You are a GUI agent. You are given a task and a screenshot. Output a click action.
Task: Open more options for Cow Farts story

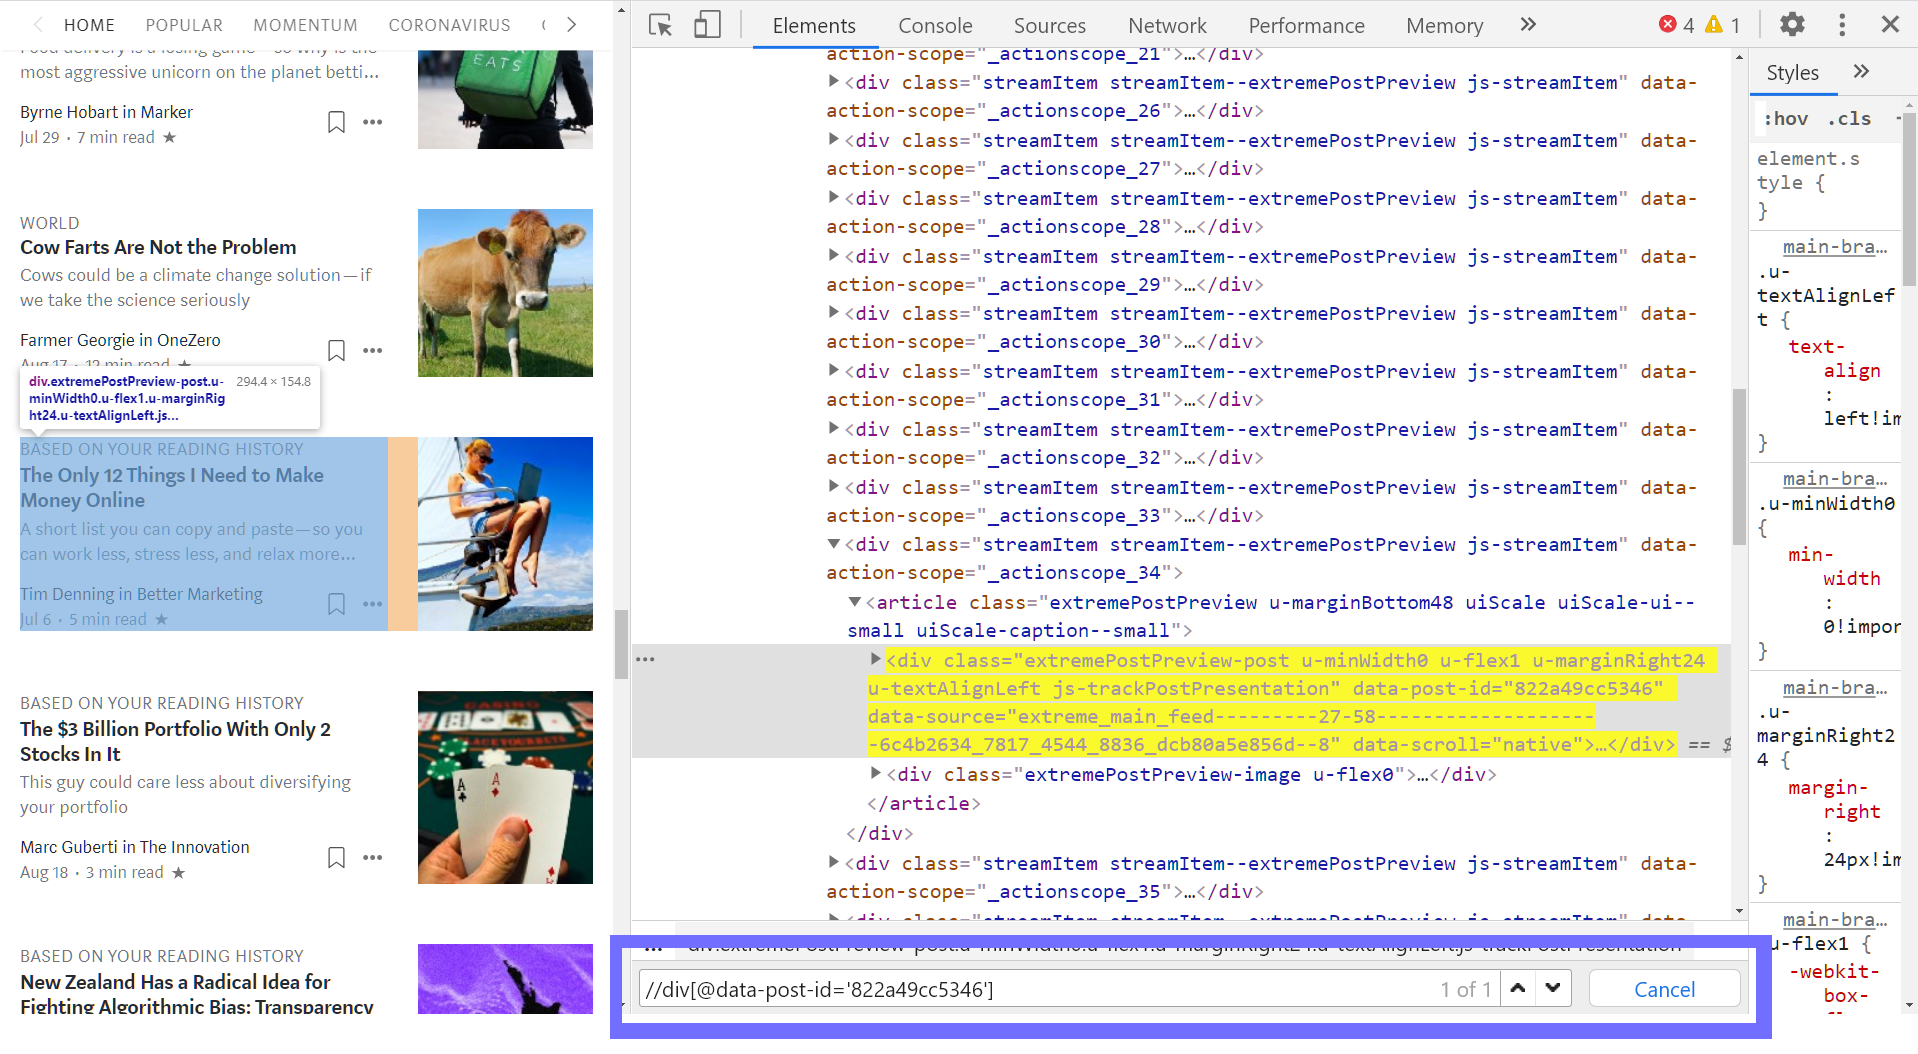pyautogui.click(x=373, y=350)
